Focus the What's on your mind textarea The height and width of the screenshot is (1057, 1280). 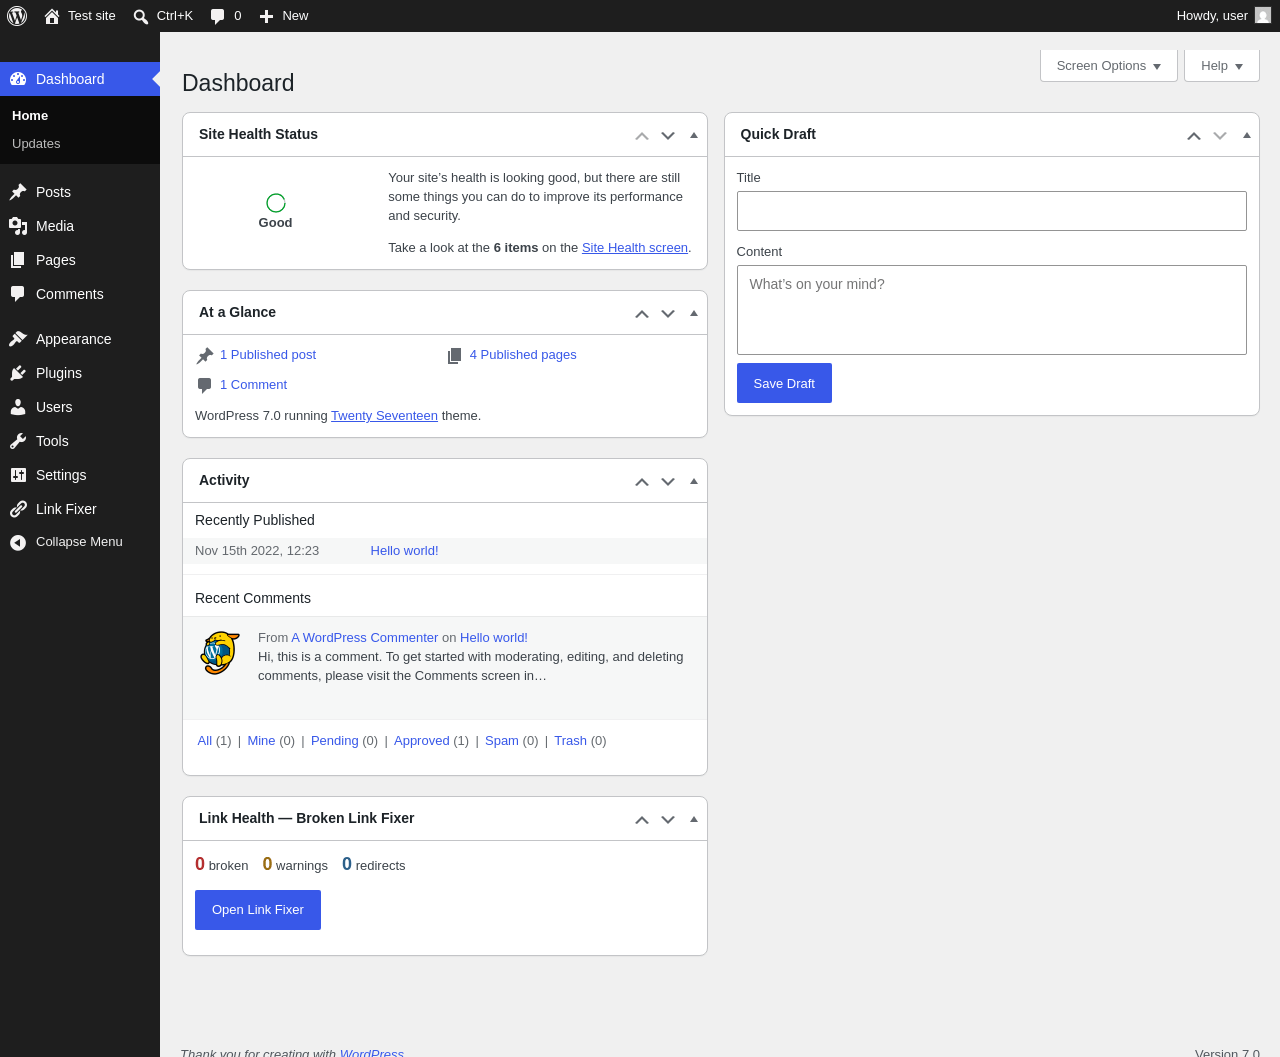click(992, 310)
